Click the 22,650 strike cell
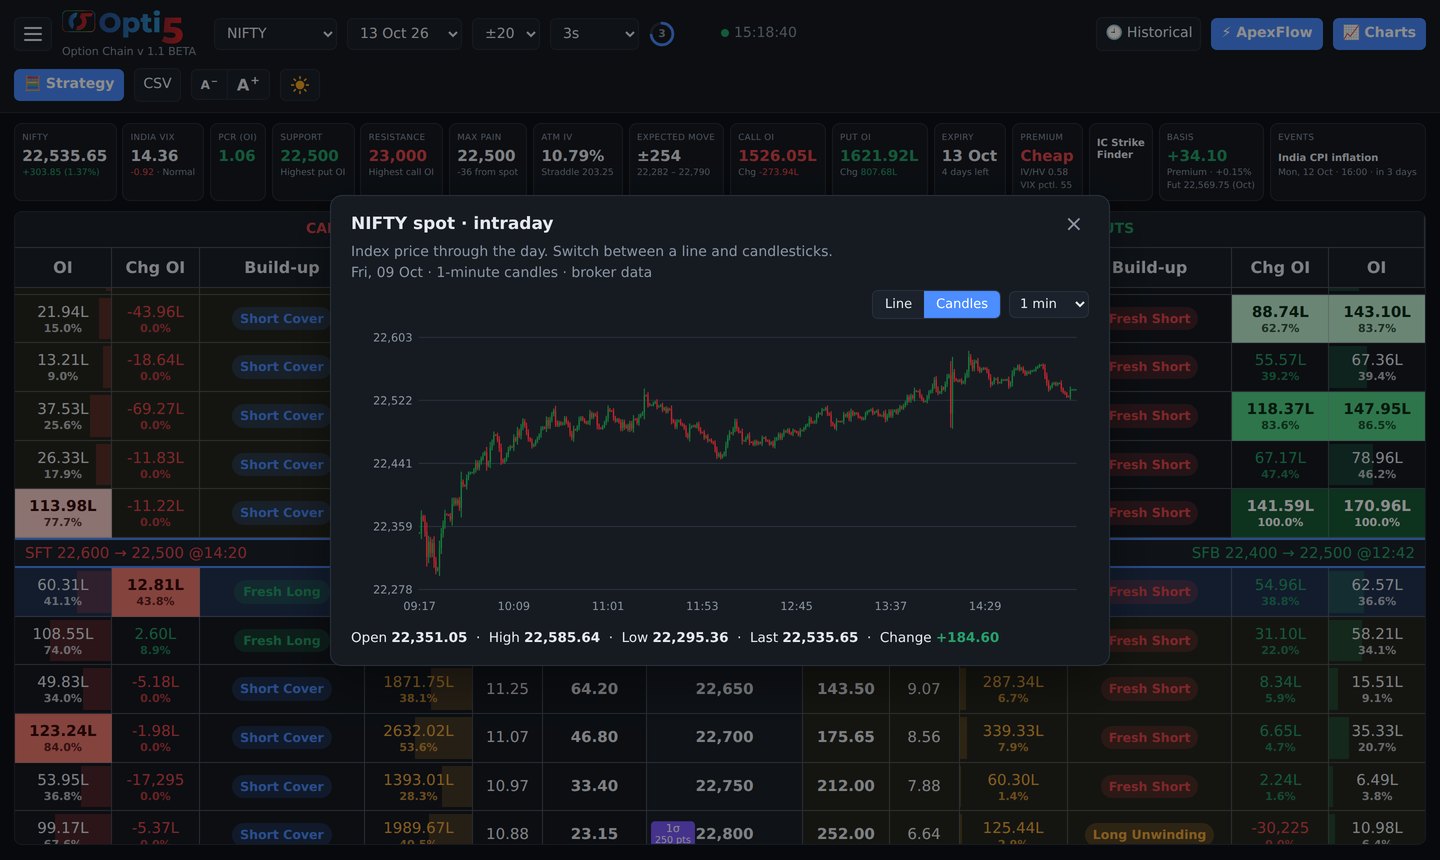Viewport: 1440px width, 860px height. pos(724,689)
